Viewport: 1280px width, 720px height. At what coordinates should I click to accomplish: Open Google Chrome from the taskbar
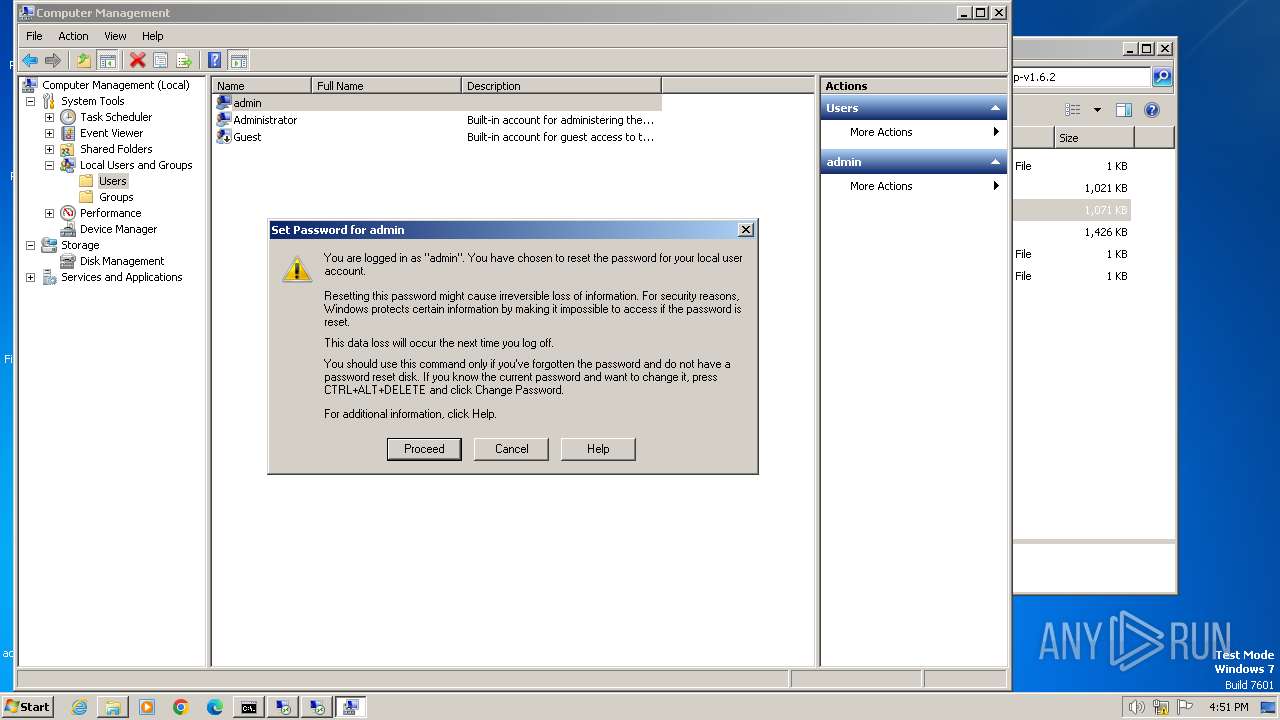click(181, 707)
